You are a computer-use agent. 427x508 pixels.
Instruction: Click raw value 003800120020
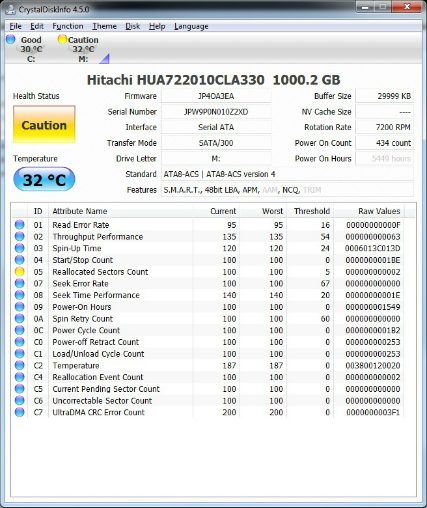[373, 366]
